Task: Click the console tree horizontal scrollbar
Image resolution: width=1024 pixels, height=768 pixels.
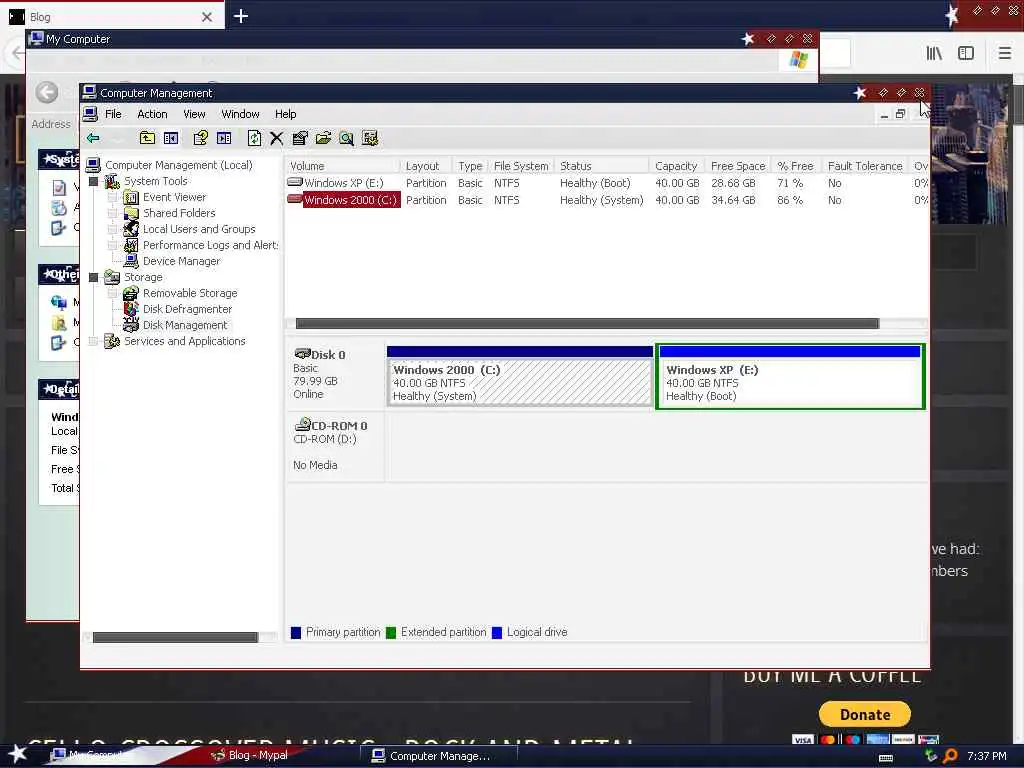Action: [x=175, y=637]
